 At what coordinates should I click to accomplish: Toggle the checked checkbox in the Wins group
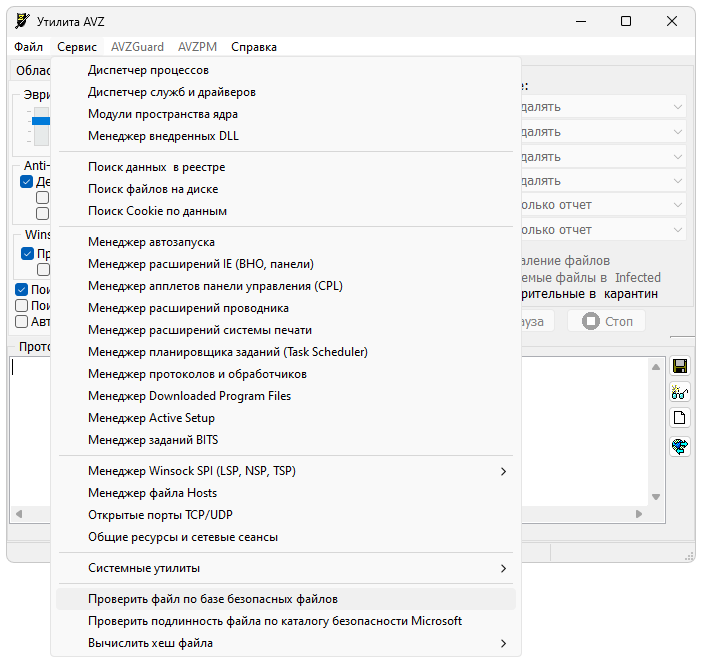27,254
